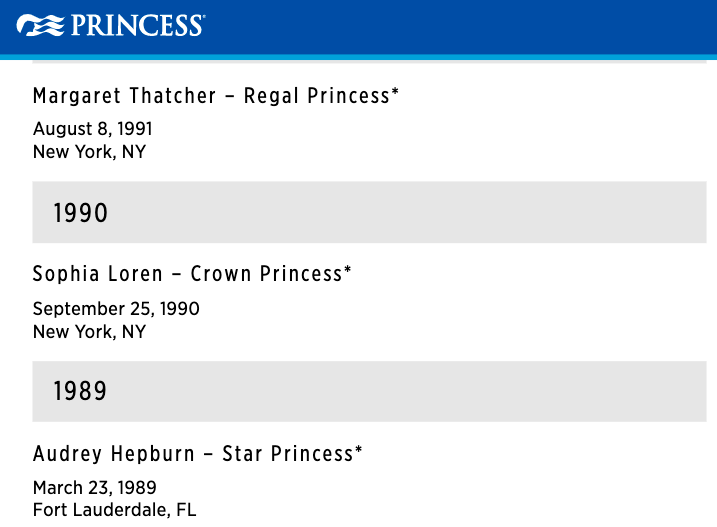Click the March 23, 1989 date text
The image size is (717, 527).
(95, 488)
